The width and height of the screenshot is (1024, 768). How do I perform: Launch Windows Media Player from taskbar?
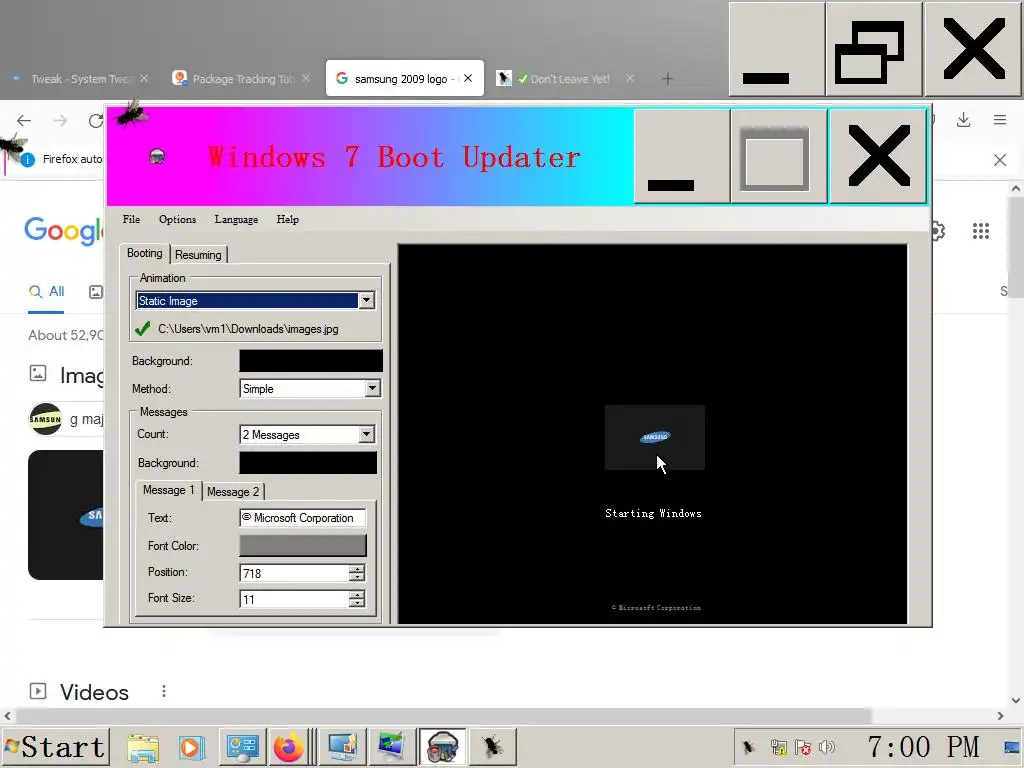(x=191, y=747)
